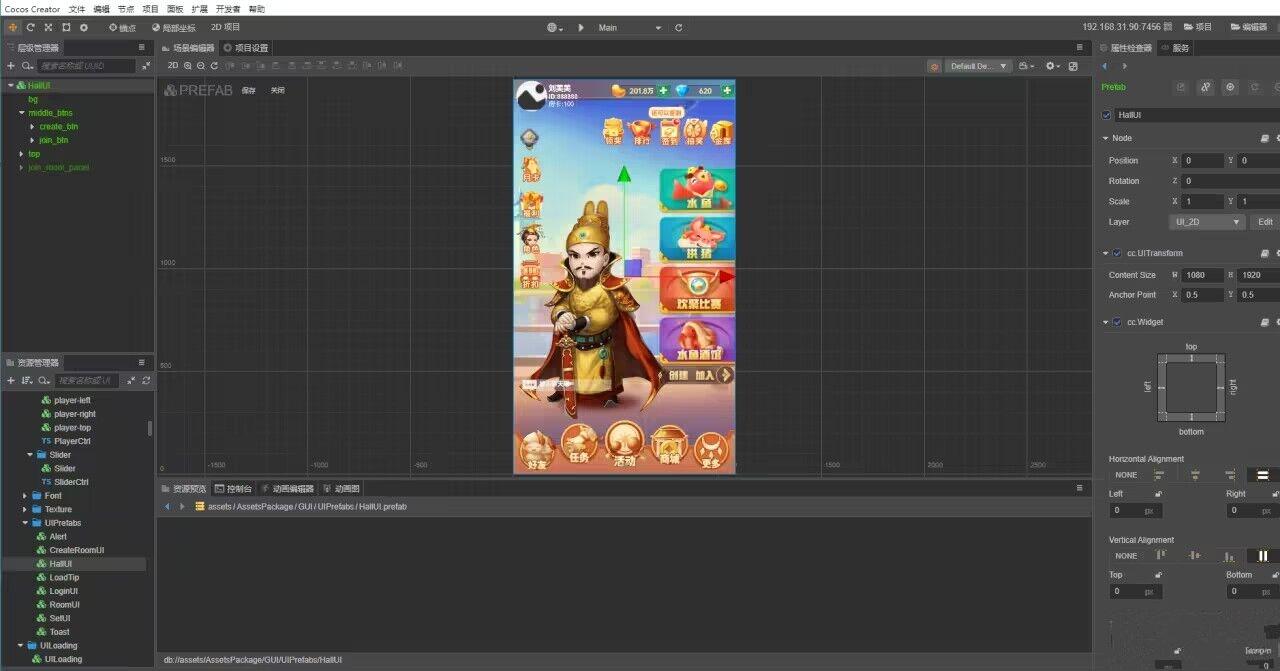The image size is (1280, 671).
Task: Select the Move transform tool
Action: pyautogui.click(x=13, y=27)
